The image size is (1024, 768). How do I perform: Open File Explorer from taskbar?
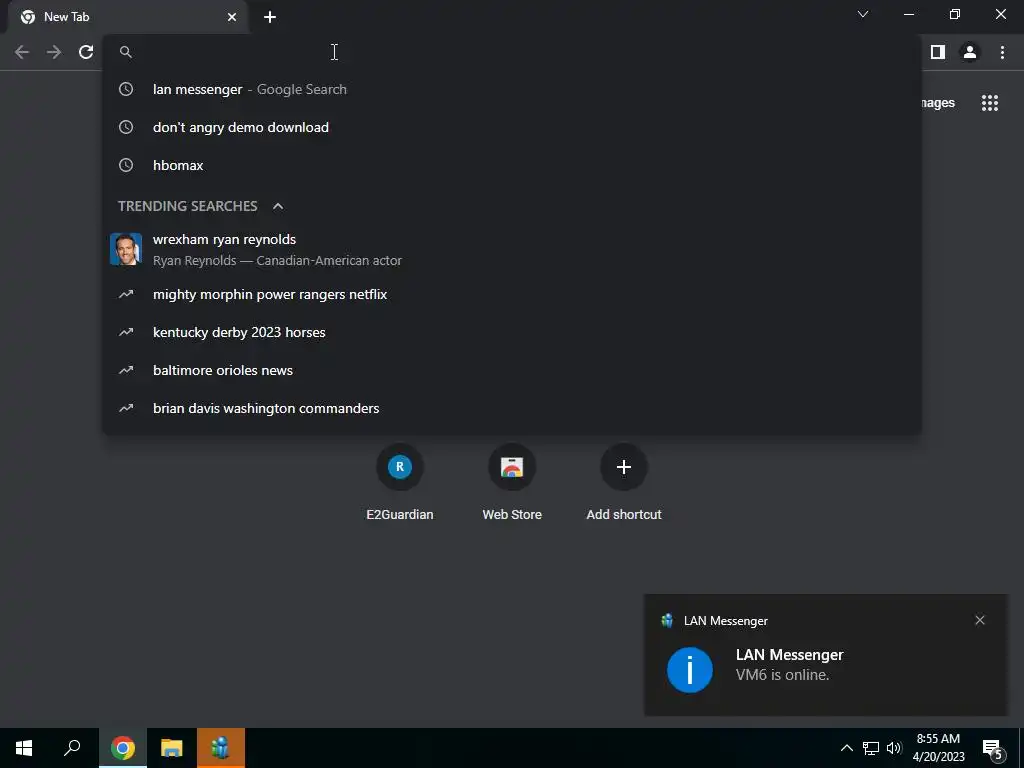coord(172,748)
